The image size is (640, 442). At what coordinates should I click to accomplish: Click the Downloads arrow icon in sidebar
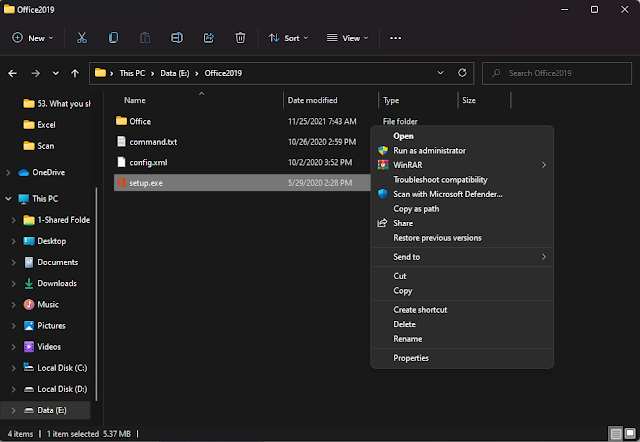point(29,284)
